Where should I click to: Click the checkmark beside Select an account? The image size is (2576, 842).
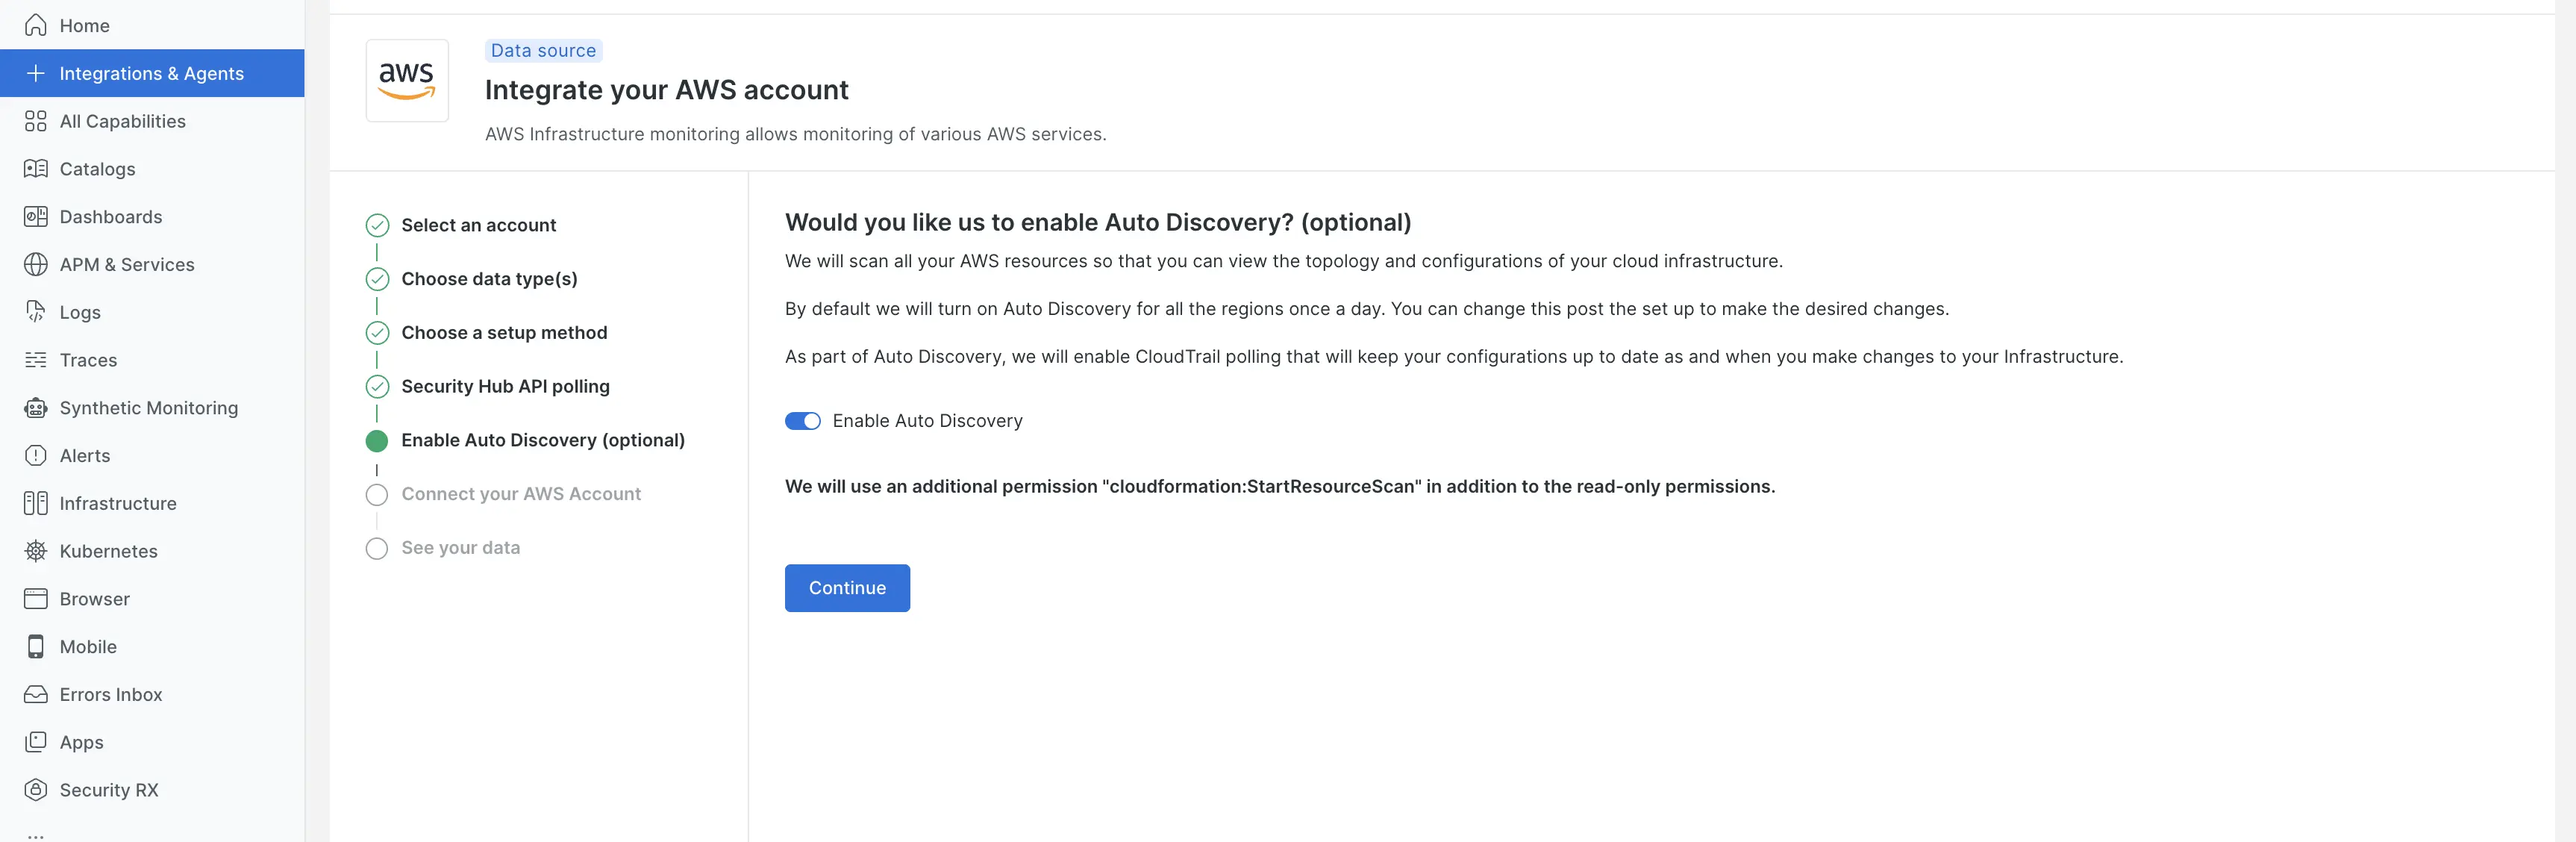tap(377, 225)
